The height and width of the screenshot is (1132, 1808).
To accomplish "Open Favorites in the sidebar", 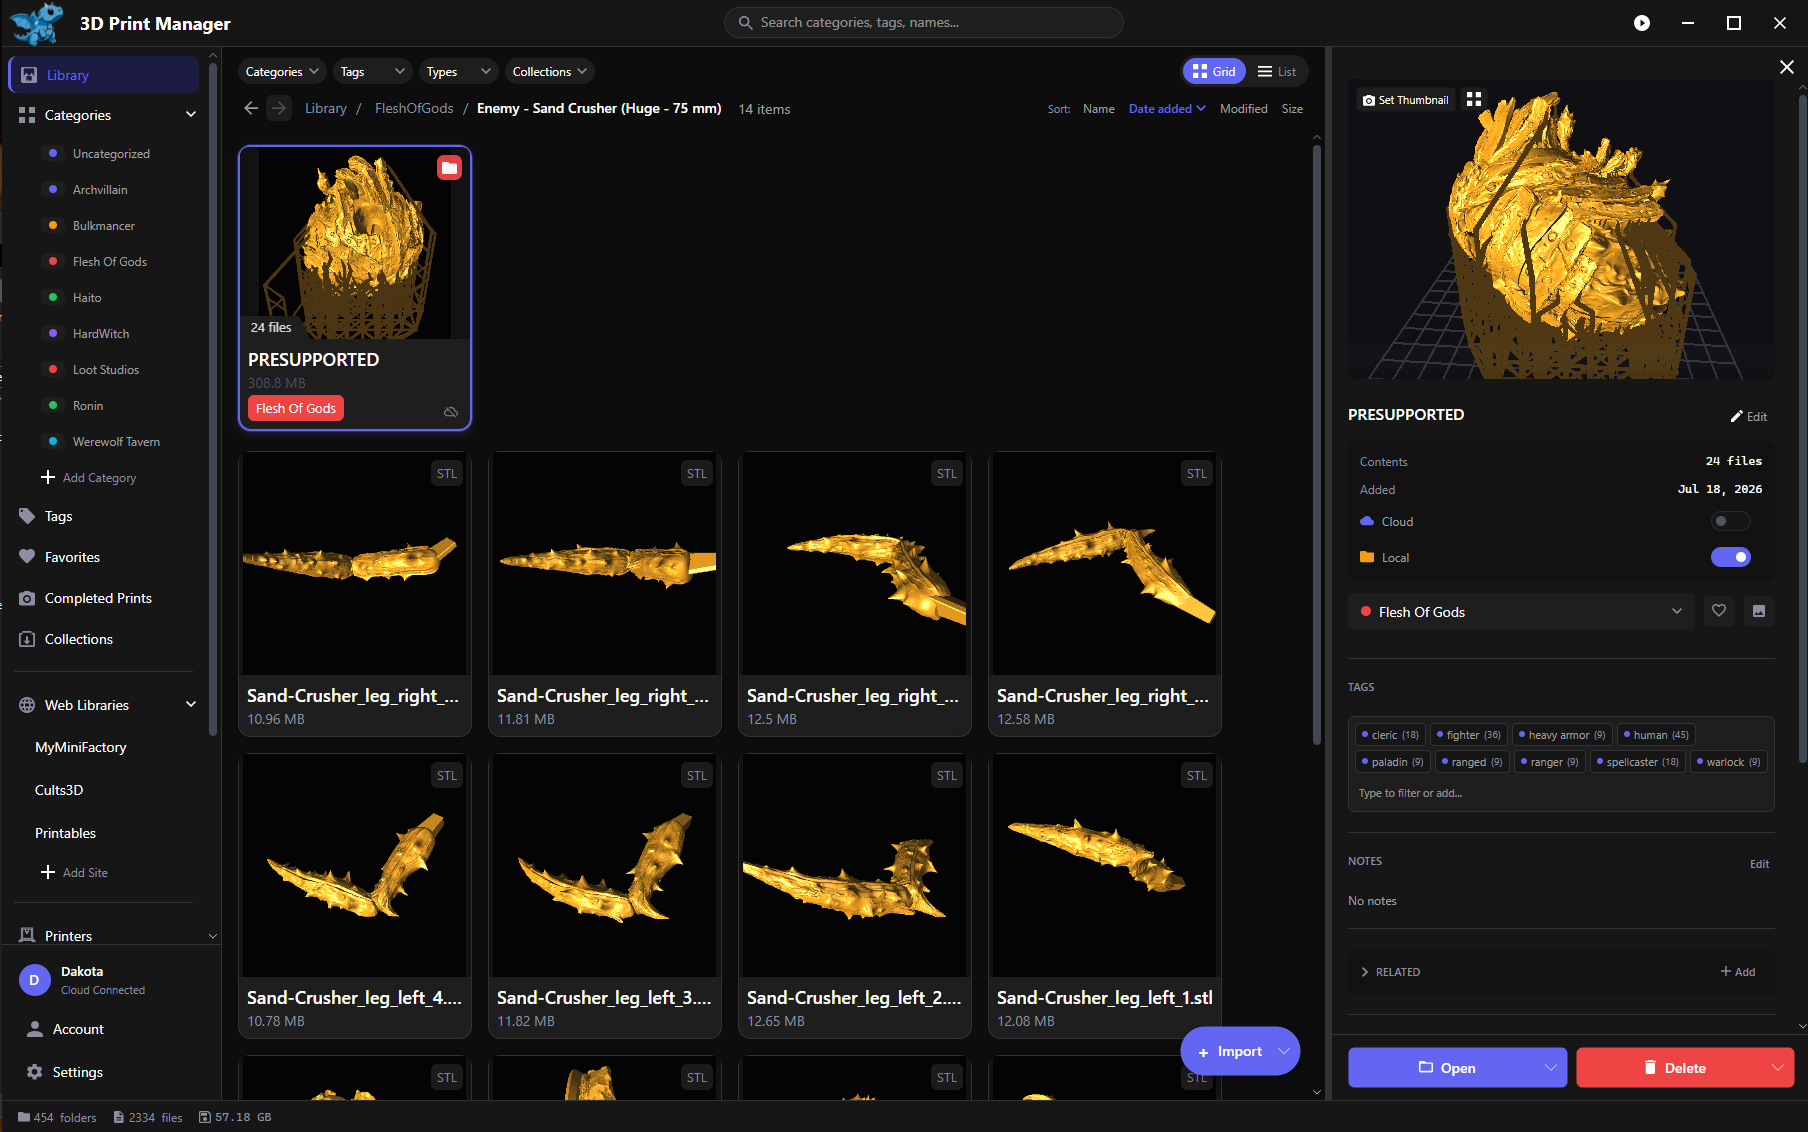I will tap(72, 557).
